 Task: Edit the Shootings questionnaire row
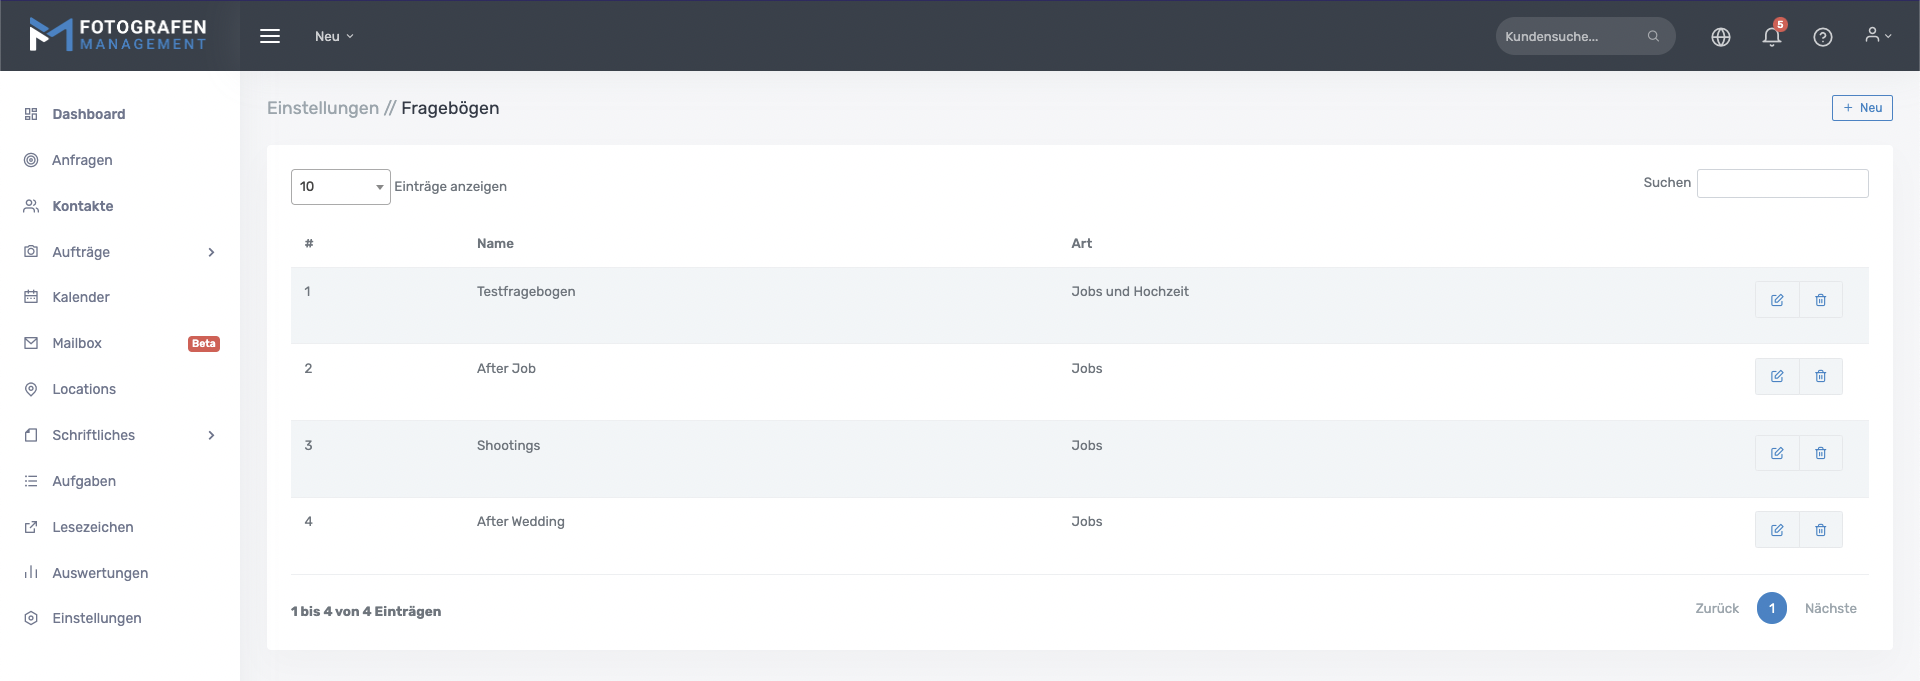click(1777, 453)
